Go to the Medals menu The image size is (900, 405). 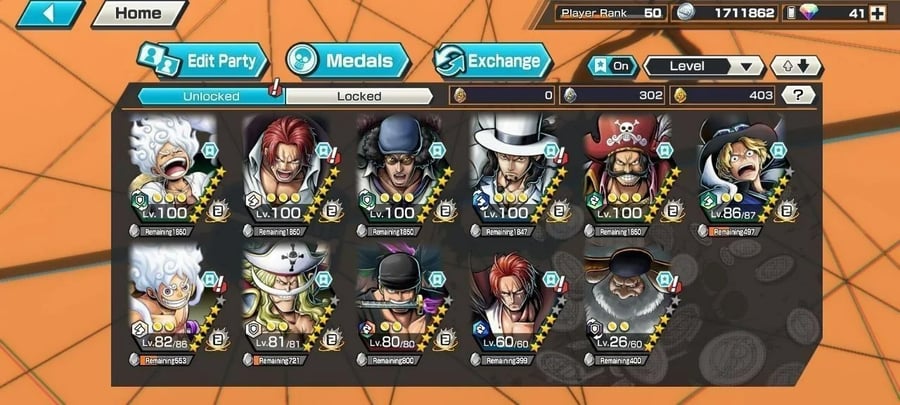click(x=348, y=60)
